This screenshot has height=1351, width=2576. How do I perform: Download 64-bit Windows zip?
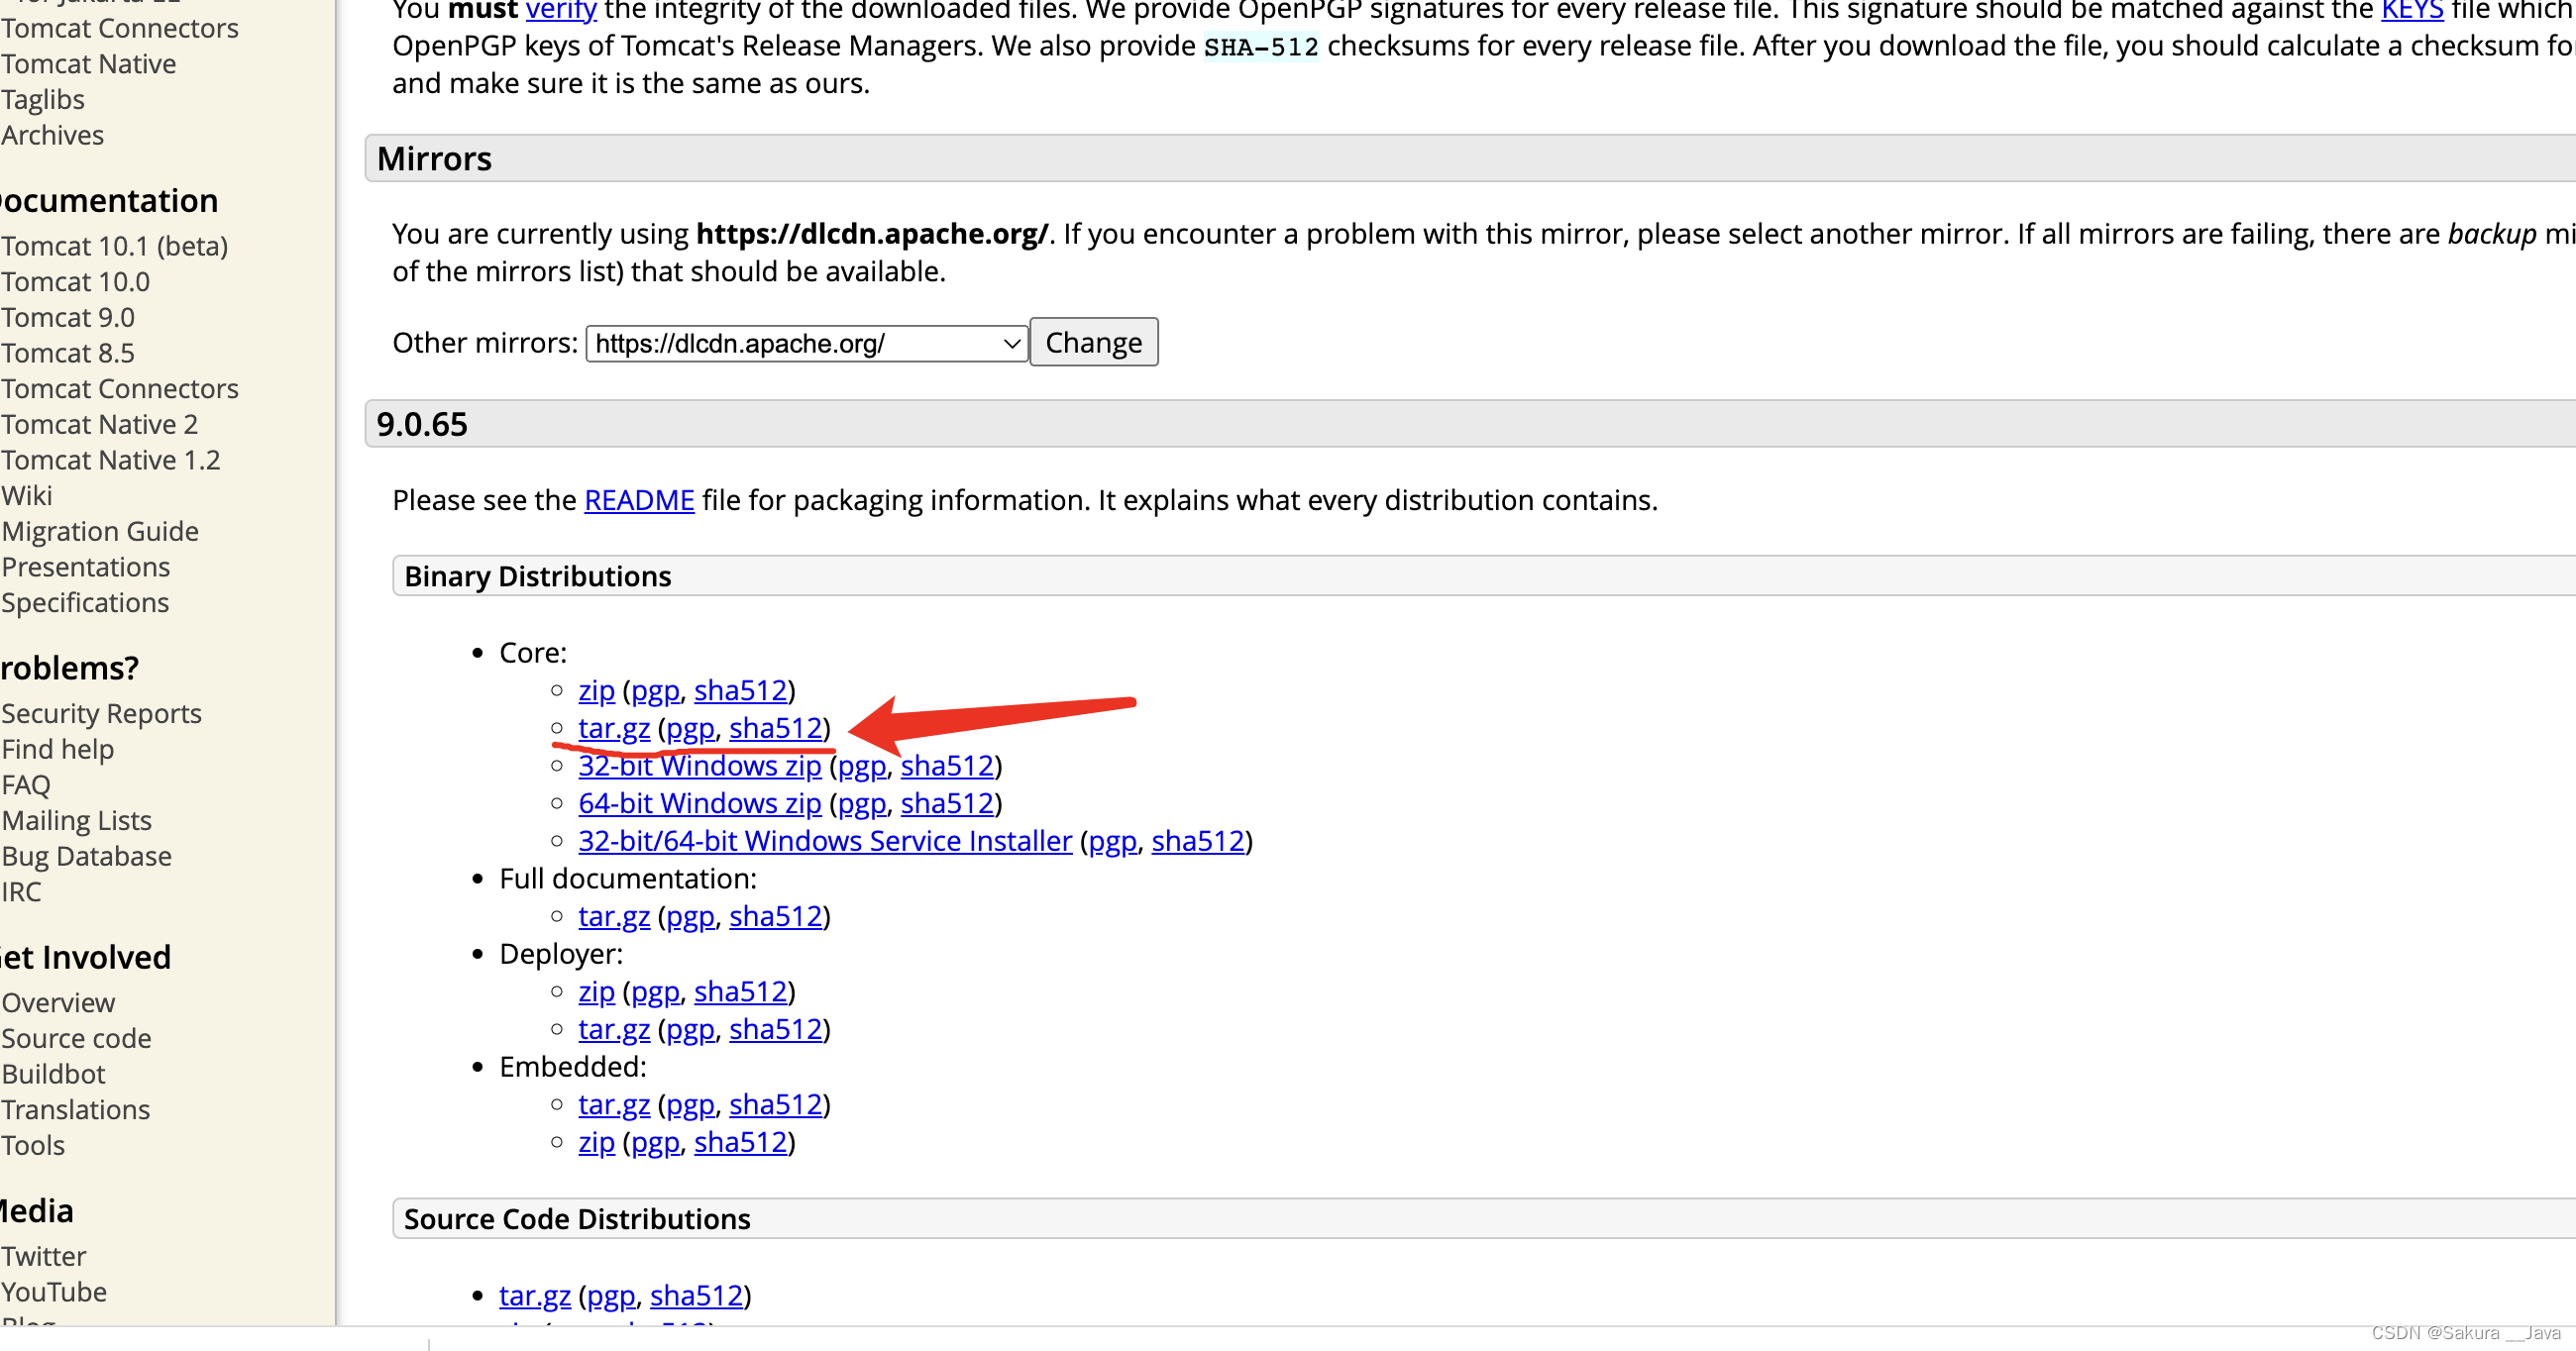point(699,804)
